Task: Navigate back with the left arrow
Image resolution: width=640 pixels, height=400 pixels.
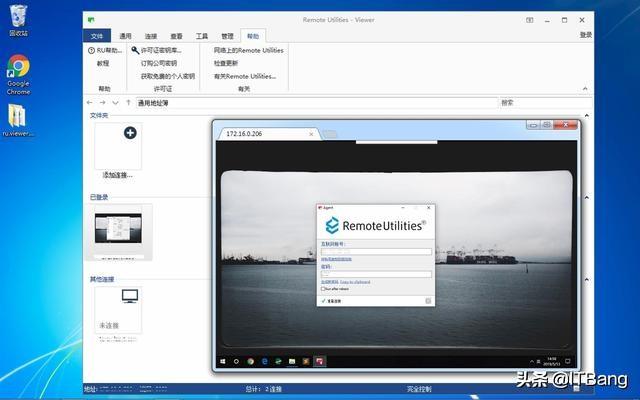Action: pos(89,103)
